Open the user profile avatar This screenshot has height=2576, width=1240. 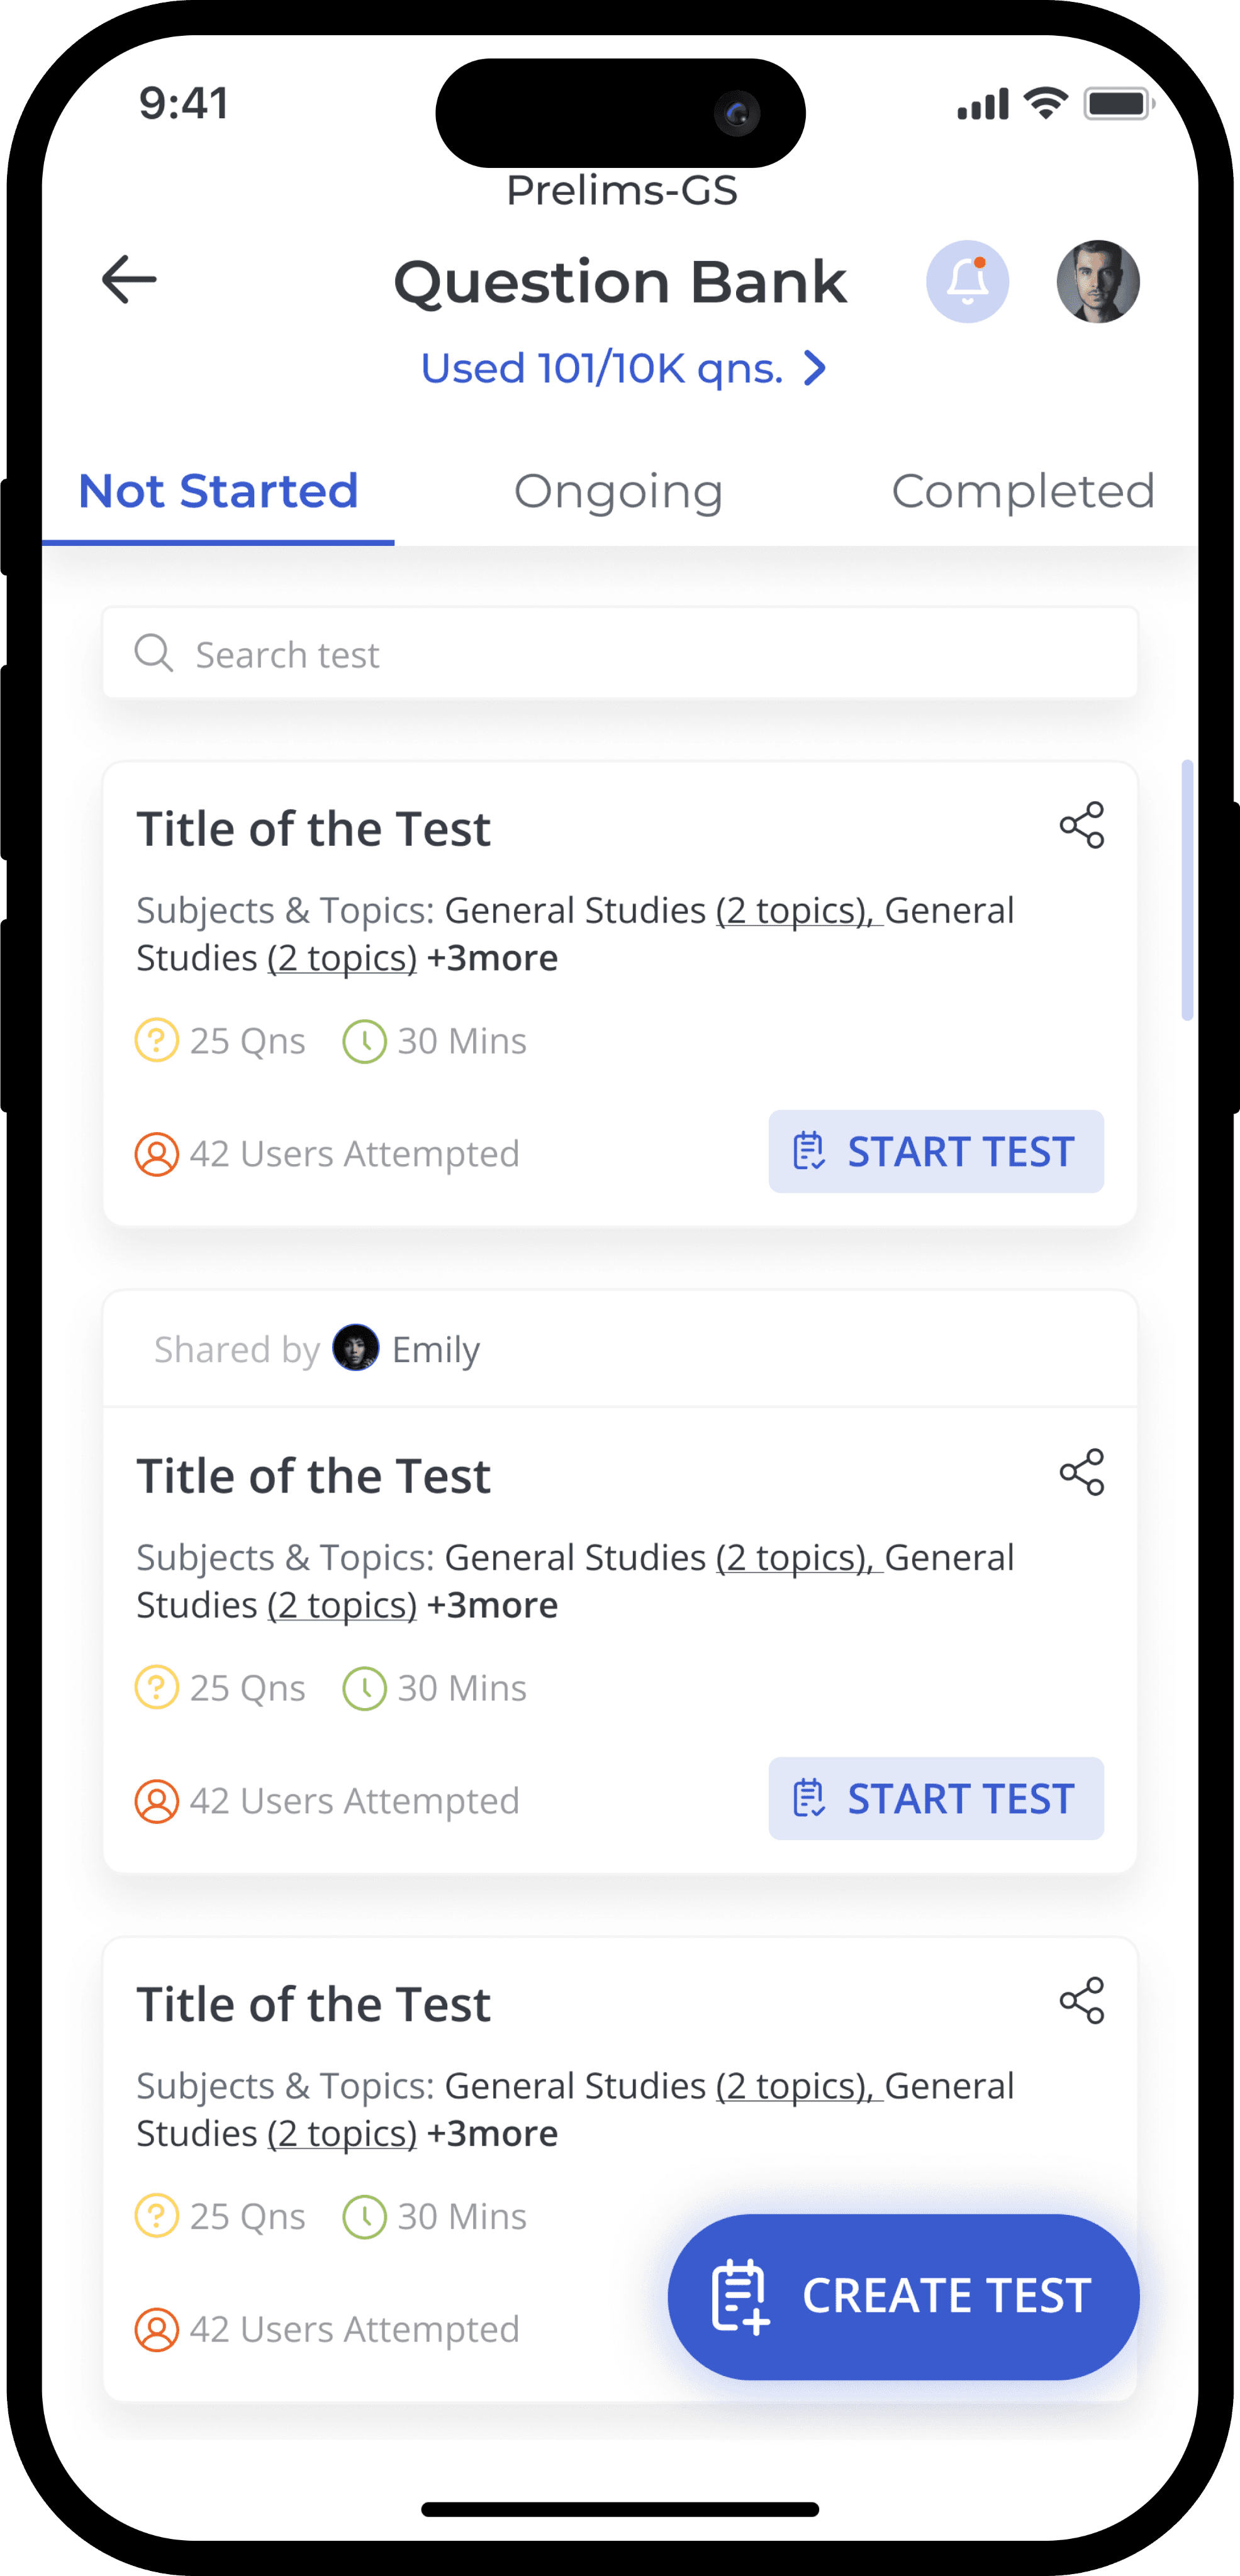pos(1098,281)
